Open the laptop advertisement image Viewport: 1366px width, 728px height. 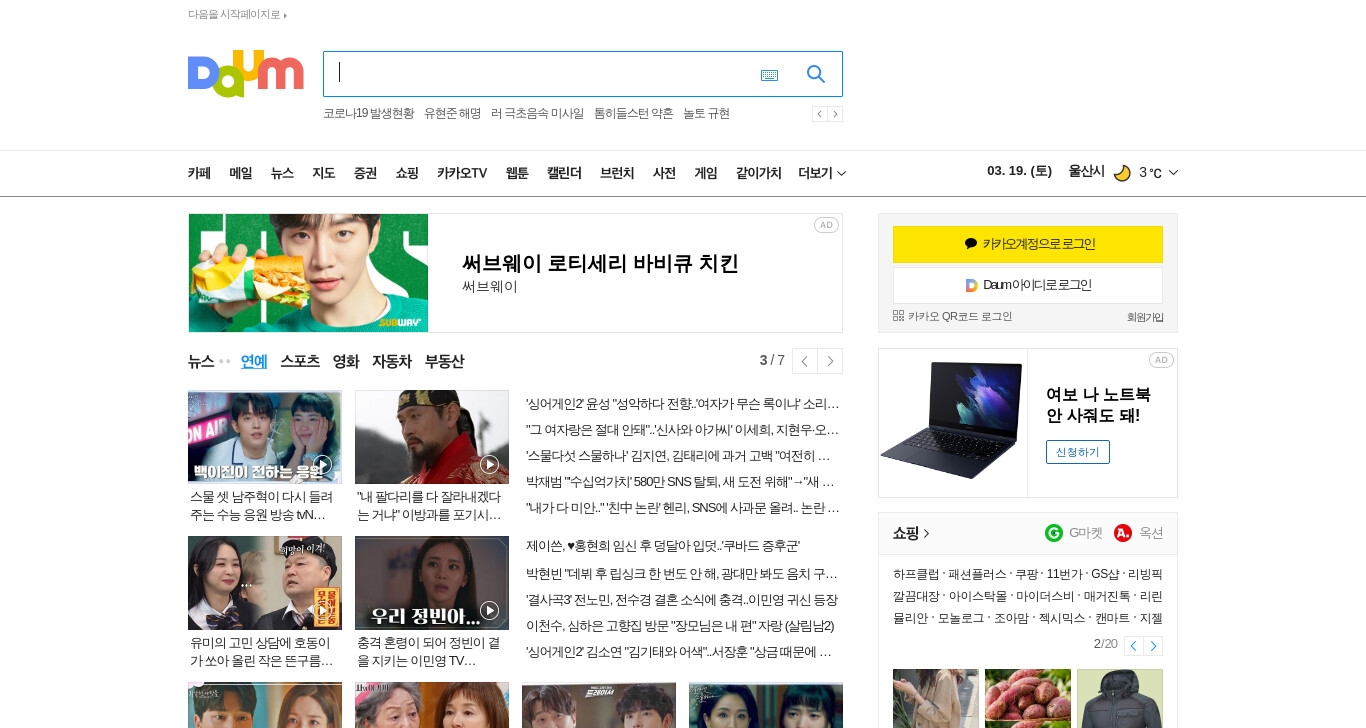952,421
